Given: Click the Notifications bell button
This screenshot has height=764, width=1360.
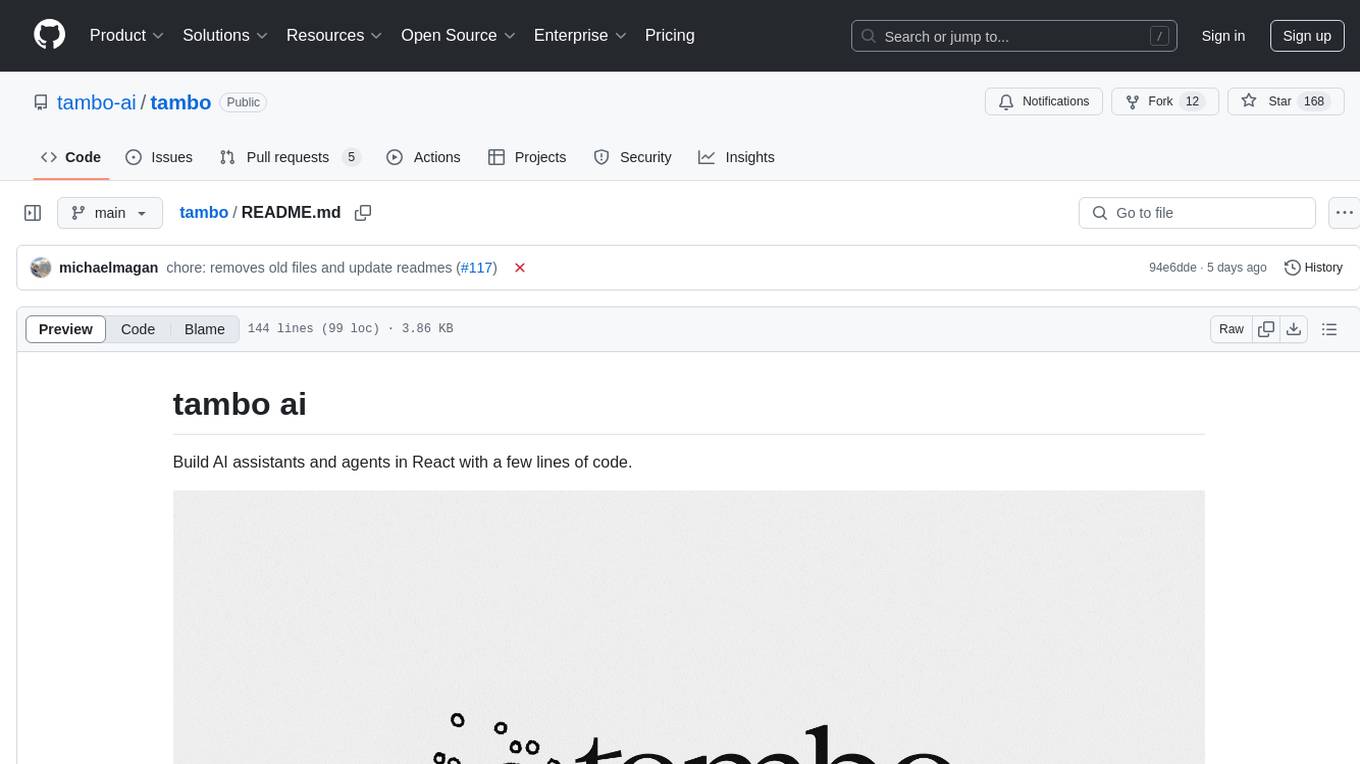Looking at the screenshot, I should tap(1044, 102).
